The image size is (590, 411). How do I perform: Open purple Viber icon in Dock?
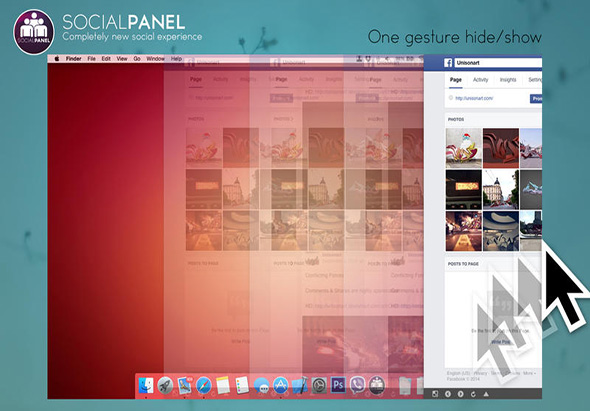point(357,385)
